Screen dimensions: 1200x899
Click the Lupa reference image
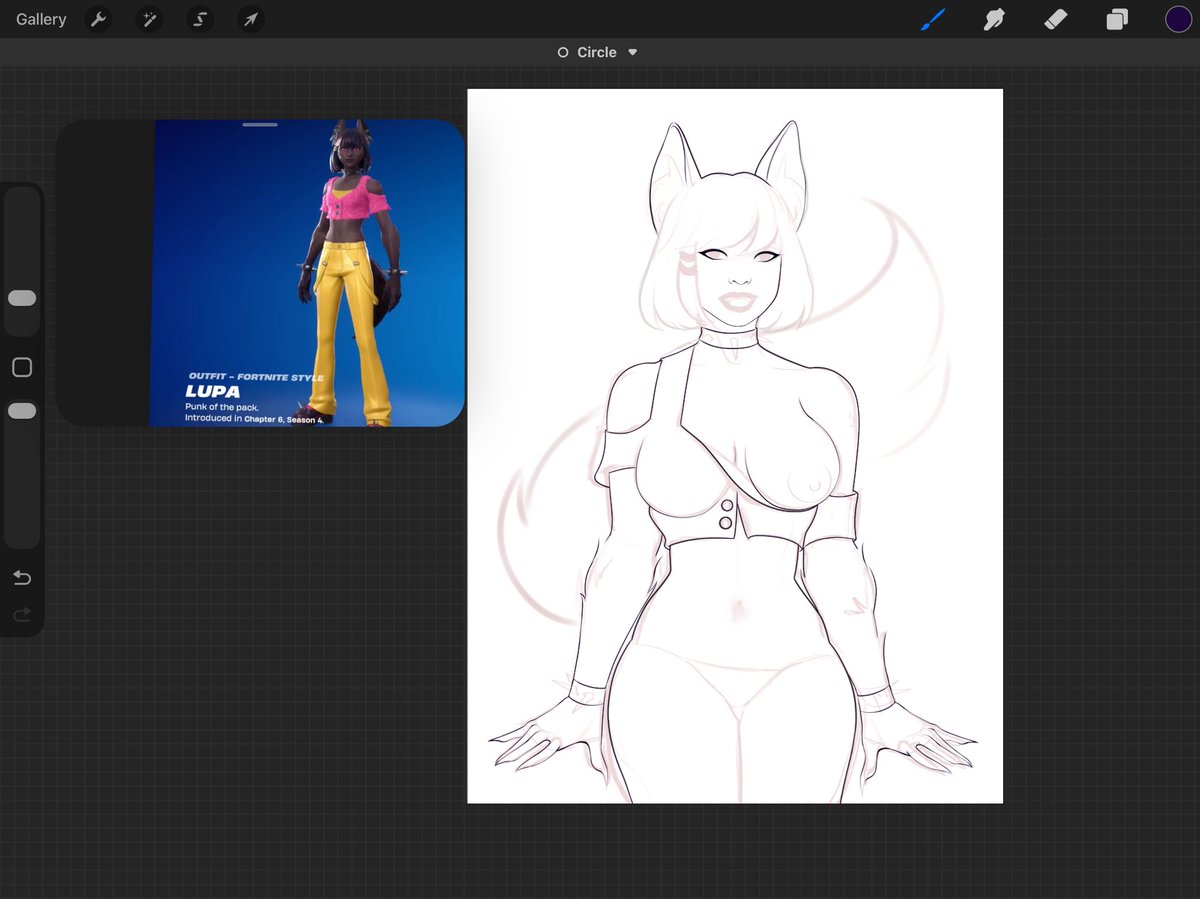[x=308, y=273]
